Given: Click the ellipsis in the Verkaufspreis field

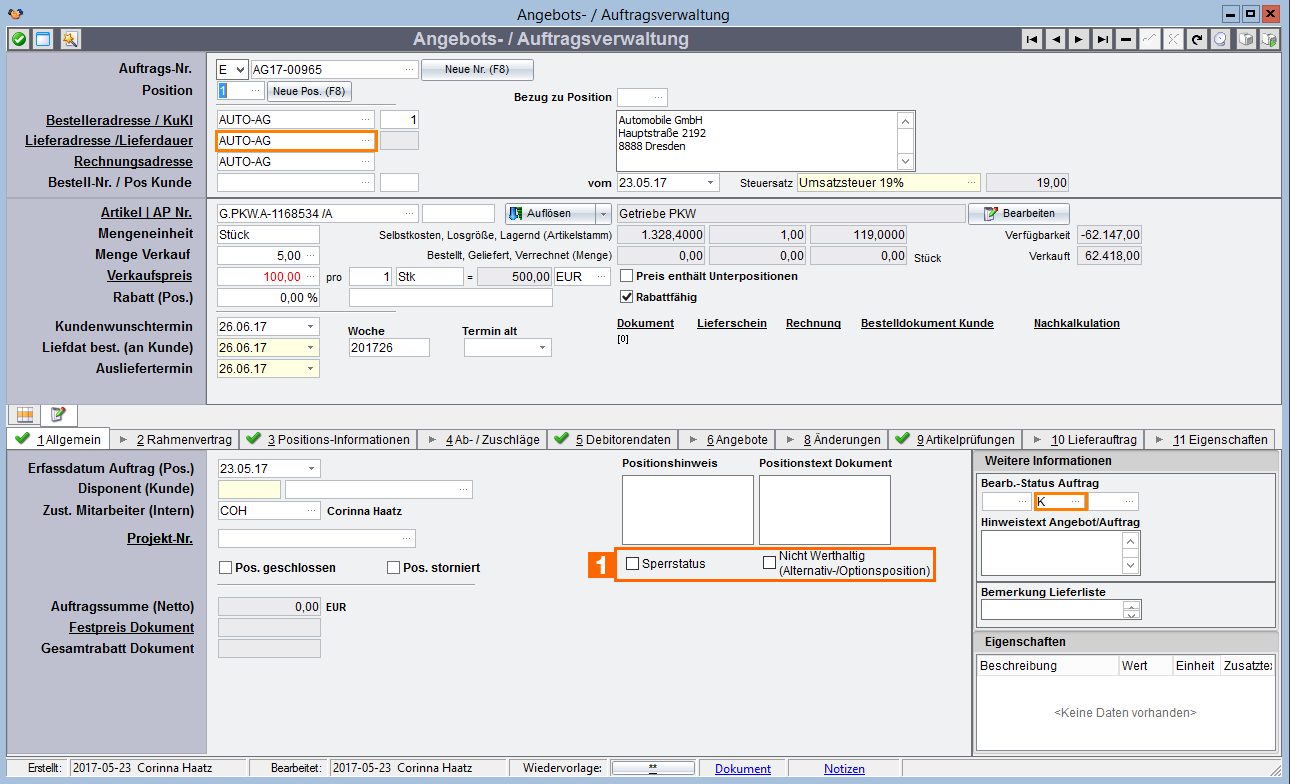Looking at the screenshot, I should [x=312, y=276].
